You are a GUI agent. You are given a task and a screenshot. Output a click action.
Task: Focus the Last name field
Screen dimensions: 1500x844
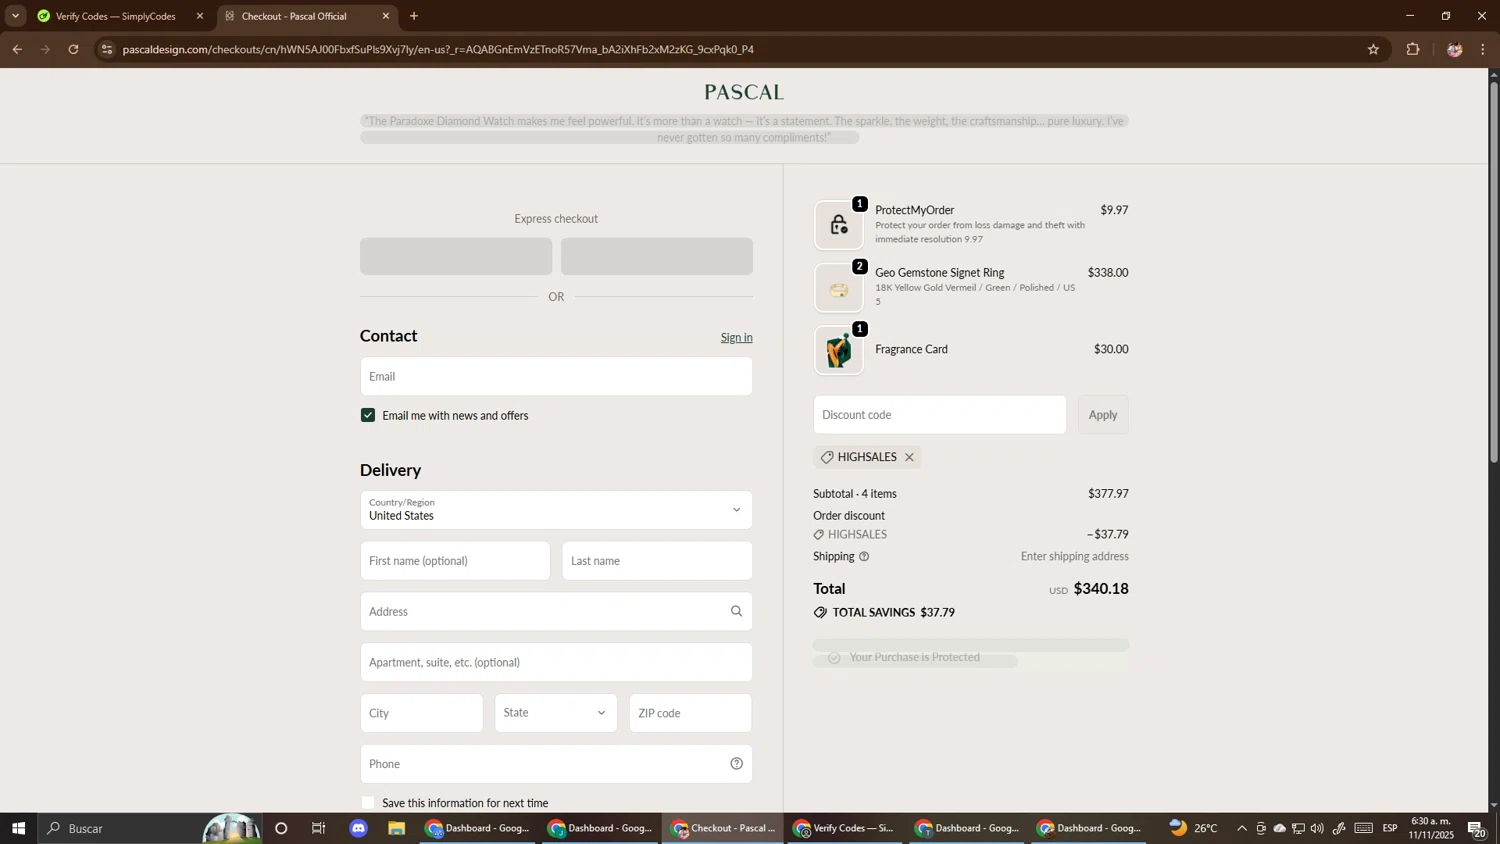point(657,561)
